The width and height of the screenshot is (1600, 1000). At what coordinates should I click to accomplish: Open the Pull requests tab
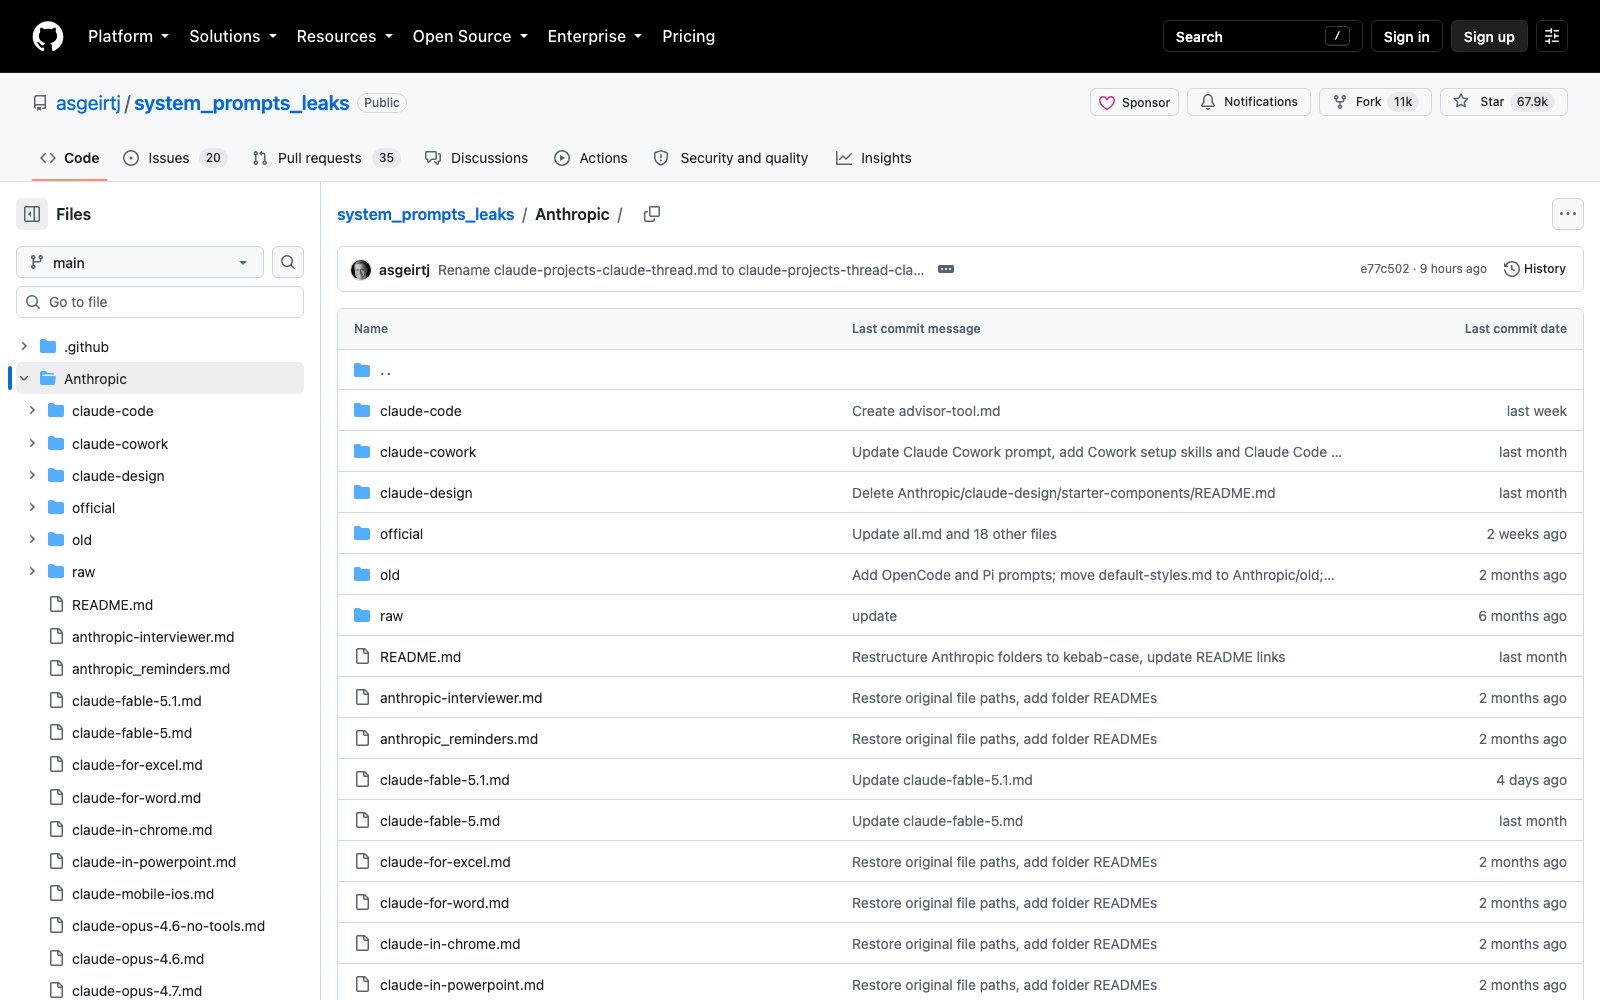326,158
